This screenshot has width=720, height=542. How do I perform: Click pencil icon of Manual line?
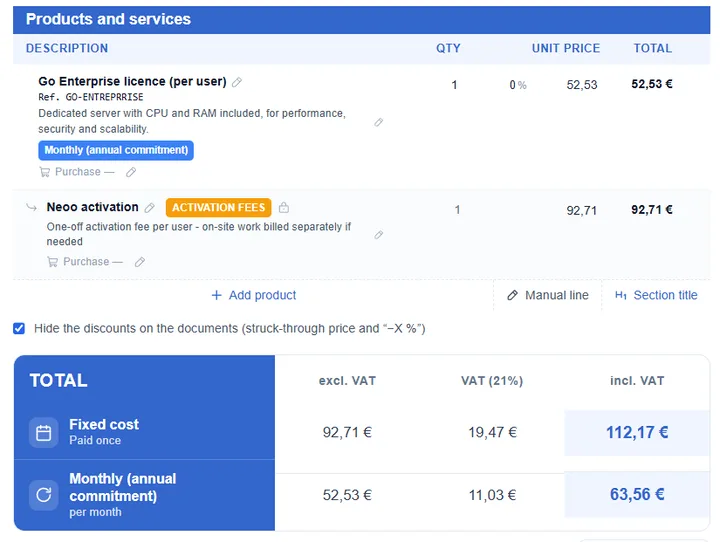512,295
